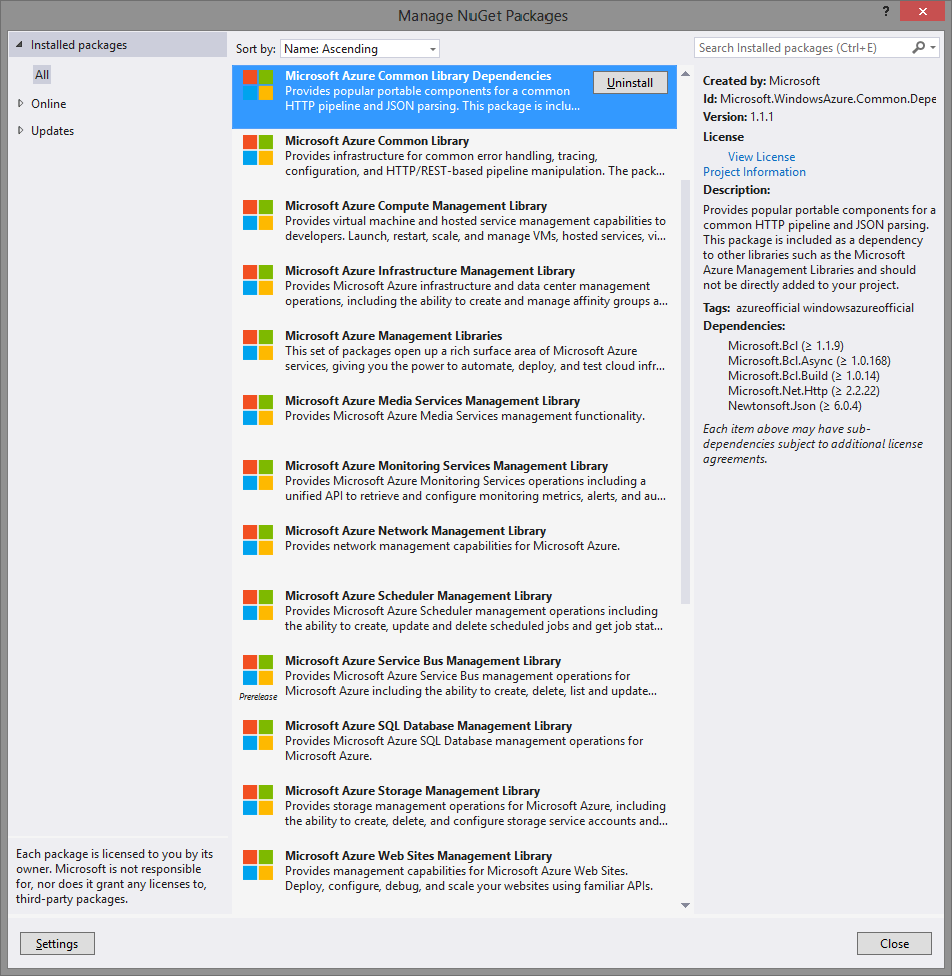Uninstall the Azure Common Library Dependencies package
952x976 pixels.
pyautogui.click(x=630, y=83)
